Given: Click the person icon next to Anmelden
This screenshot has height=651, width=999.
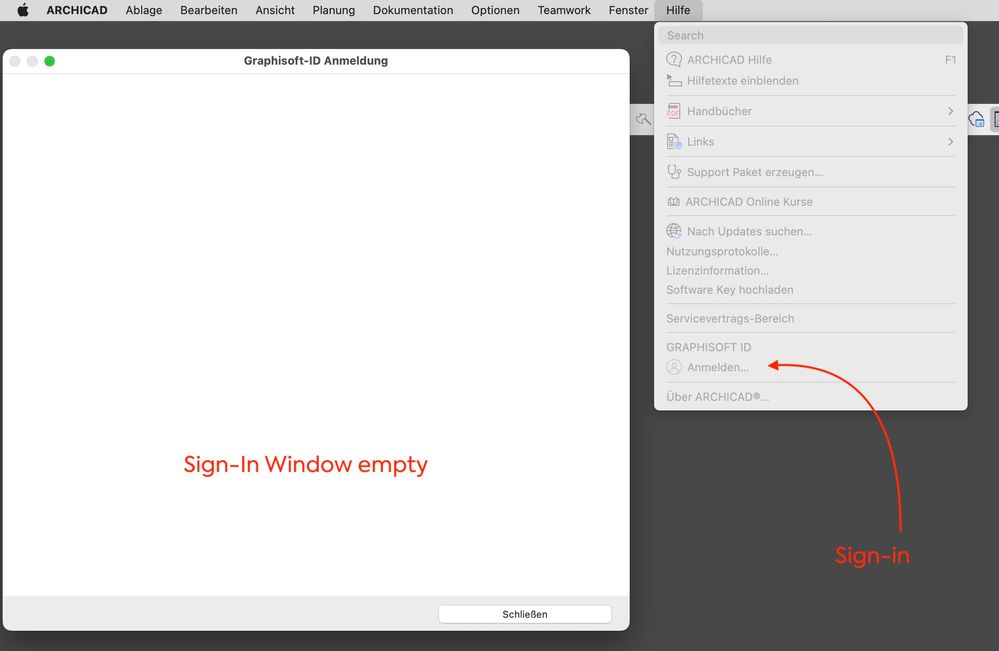Looking at the screenshot, I should 674,366.
